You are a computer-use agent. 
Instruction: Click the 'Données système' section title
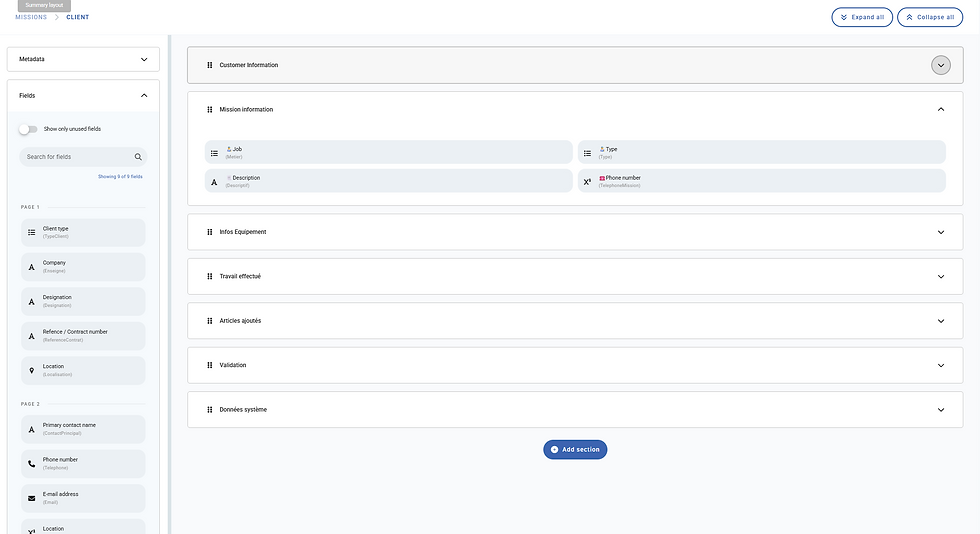coord(243,410)
